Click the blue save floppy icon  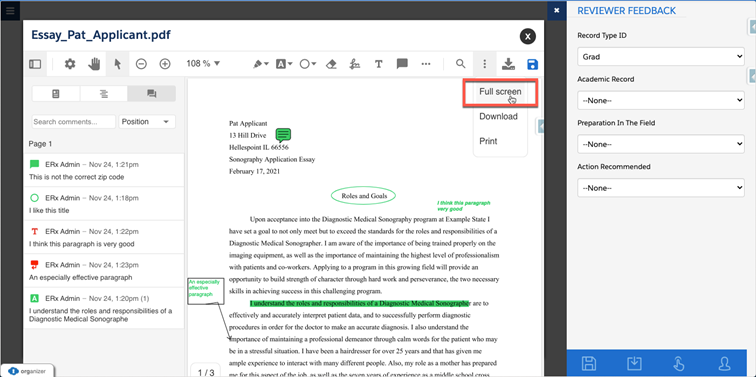[533, 64]
